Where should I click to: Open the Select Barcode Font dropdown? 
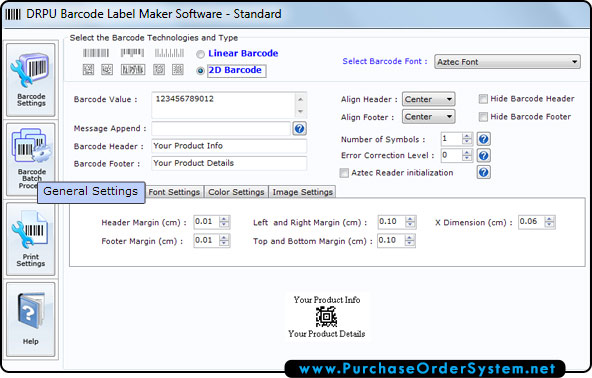(507, 62)
